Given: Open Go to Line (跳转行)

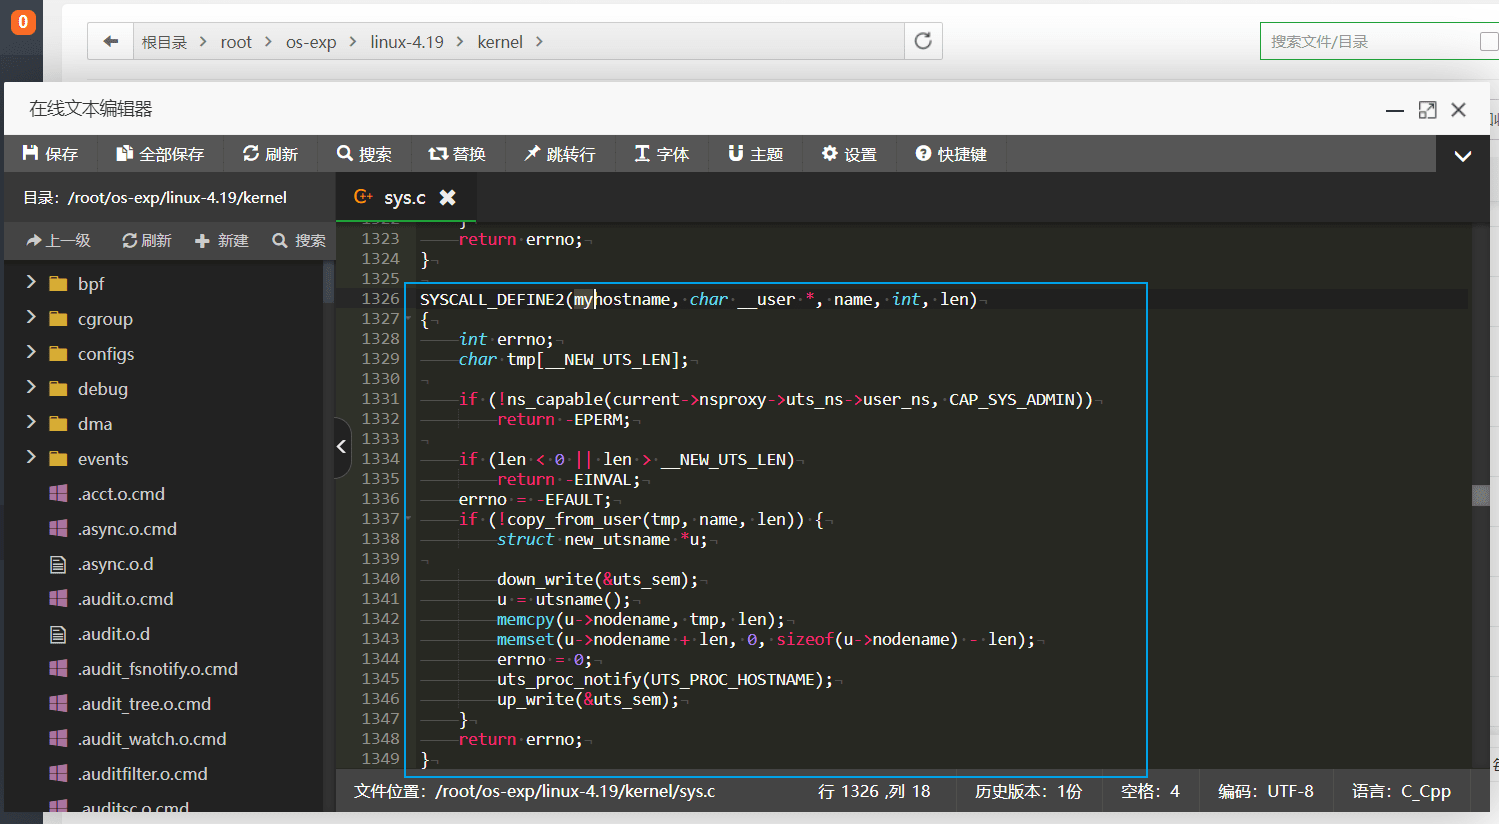Looking at the screenshot, I should coord(559,154).
